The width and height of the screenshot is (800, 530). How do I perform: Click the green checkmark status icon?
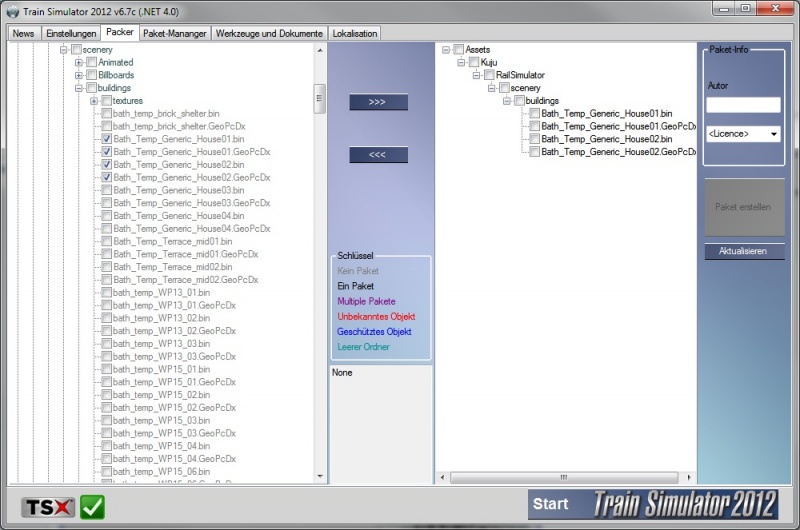point(92,507)
